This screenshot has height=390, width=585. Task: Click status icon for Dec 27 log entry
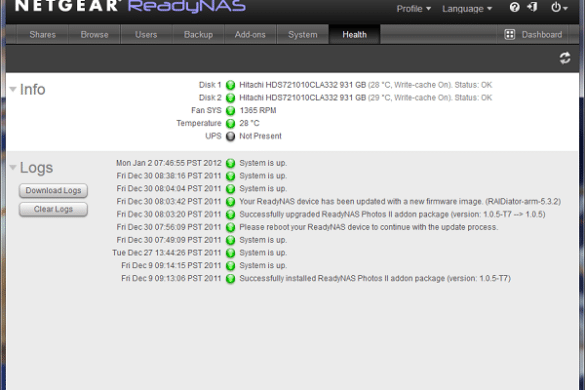point(231,253)
